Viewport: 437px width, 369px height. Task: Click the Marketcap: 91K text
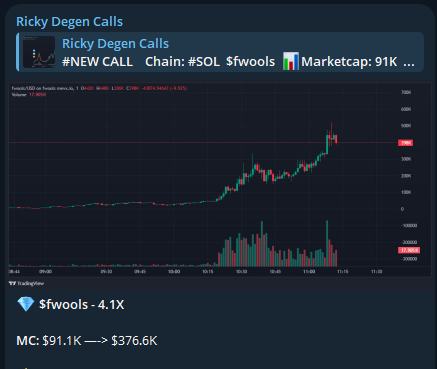point(349,62)
